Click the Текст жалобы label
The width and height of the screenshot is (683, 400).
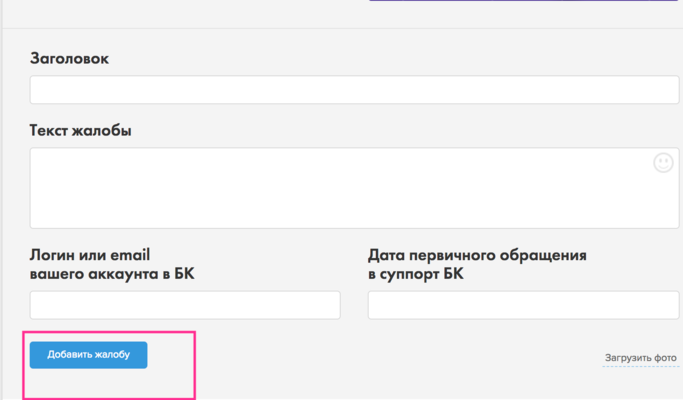pyautogui.click(x=81, y=131)
